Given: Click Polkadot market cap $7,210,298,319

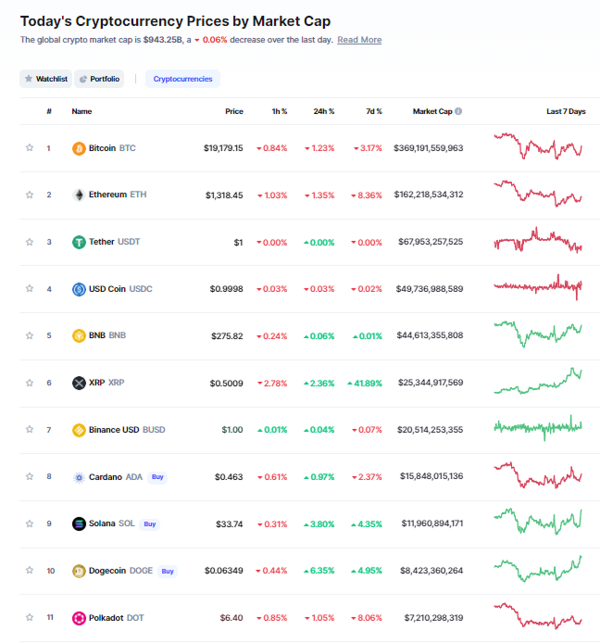Looking at the screenshot, I should pos(433,618).
